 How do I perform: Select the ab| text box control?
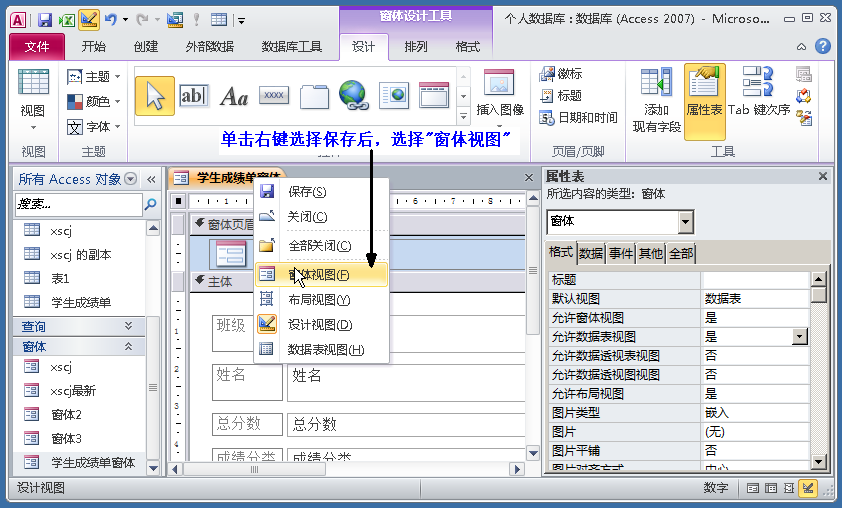pos(193,96)
